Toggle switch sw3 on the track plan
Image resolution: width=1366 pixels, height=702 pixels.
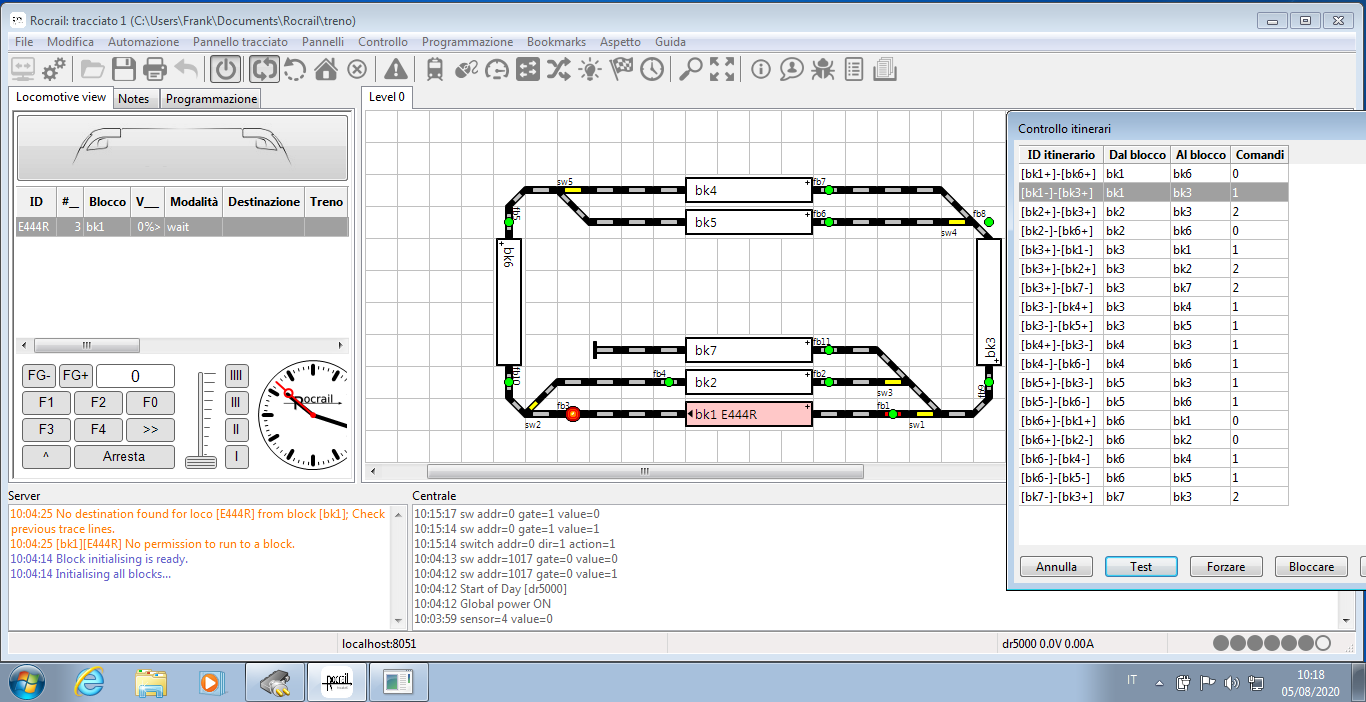(892, 382)
